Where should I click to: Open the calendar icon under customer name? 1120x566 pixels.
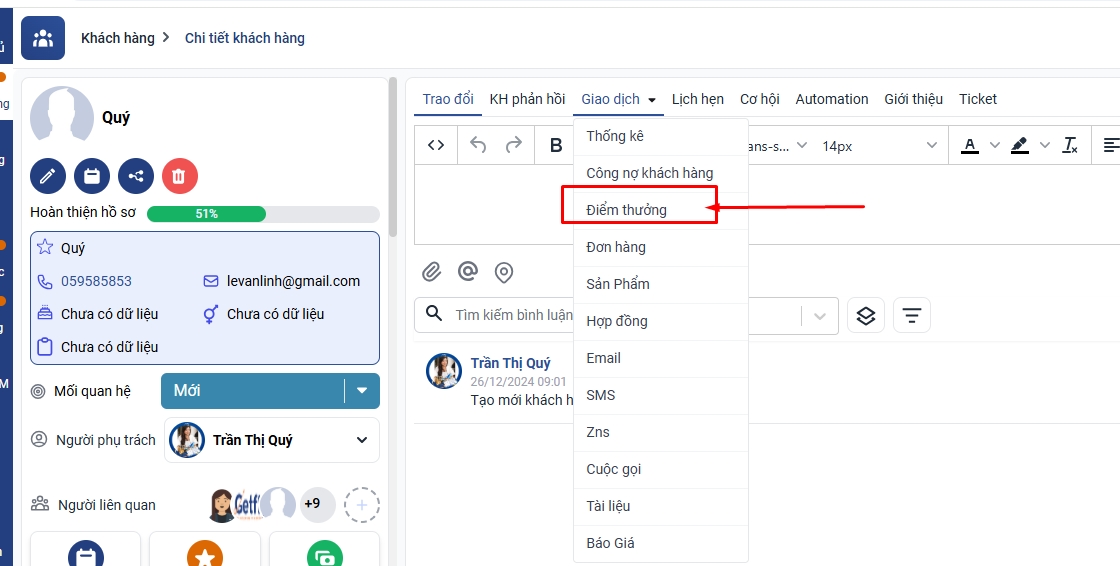point(92,176)
